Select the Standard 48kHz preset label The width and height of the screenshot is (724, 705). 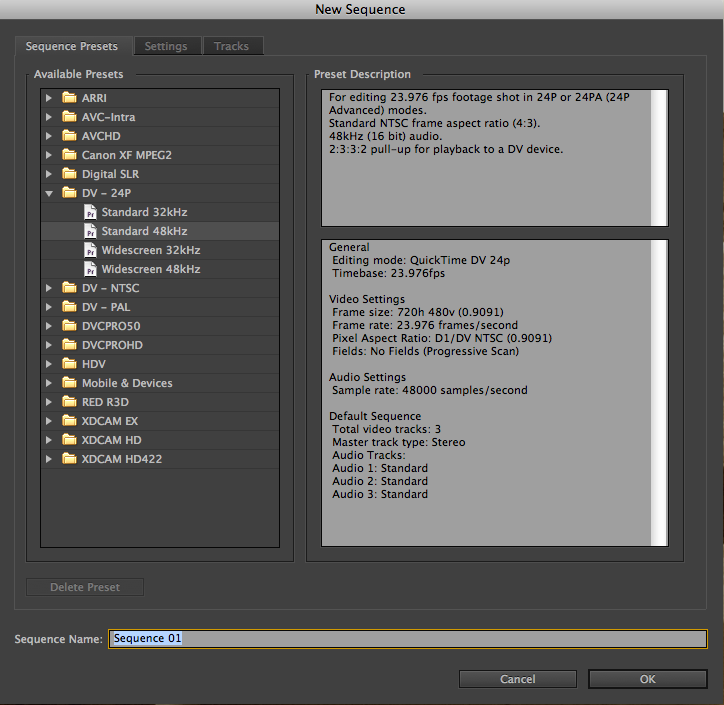[x=145, y=231]
